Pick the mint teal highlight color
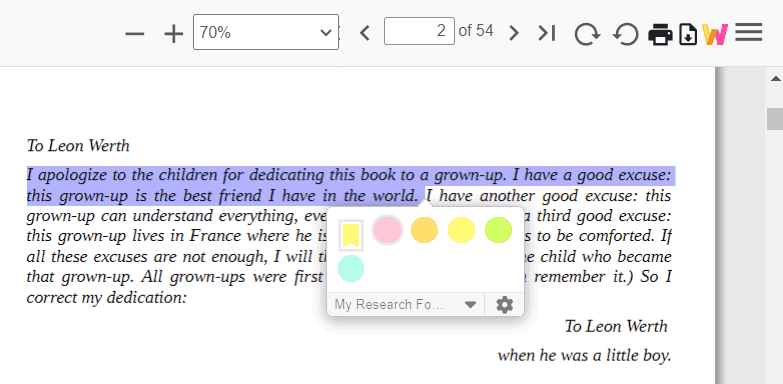783x384 pixels. [351, 269]
